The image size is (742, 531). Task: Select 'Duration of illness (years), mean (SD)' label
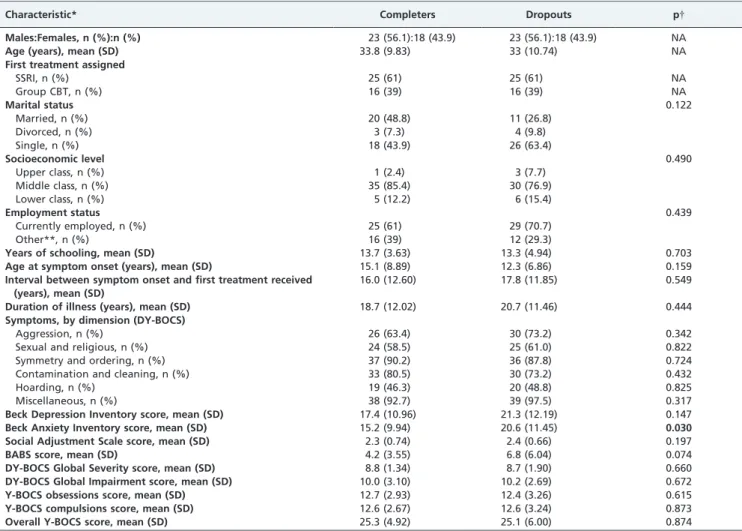click(x=97, y=307)
